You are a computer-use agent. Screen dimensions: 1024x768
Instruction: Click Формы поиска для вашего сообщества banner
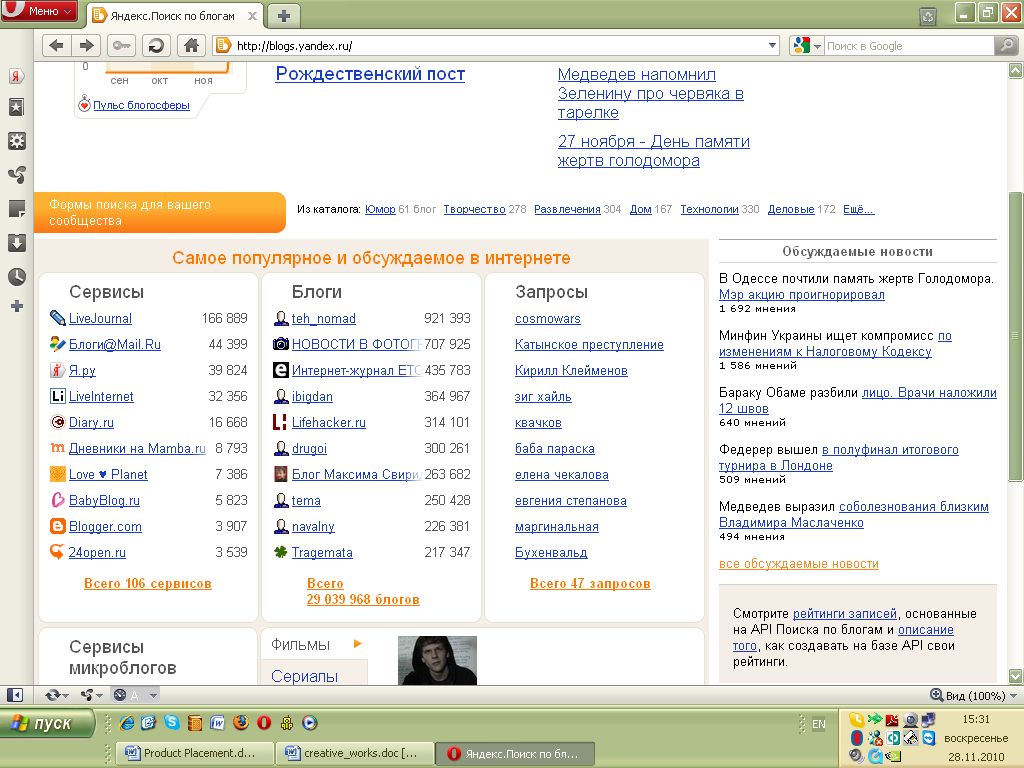[x=159, y=212]
